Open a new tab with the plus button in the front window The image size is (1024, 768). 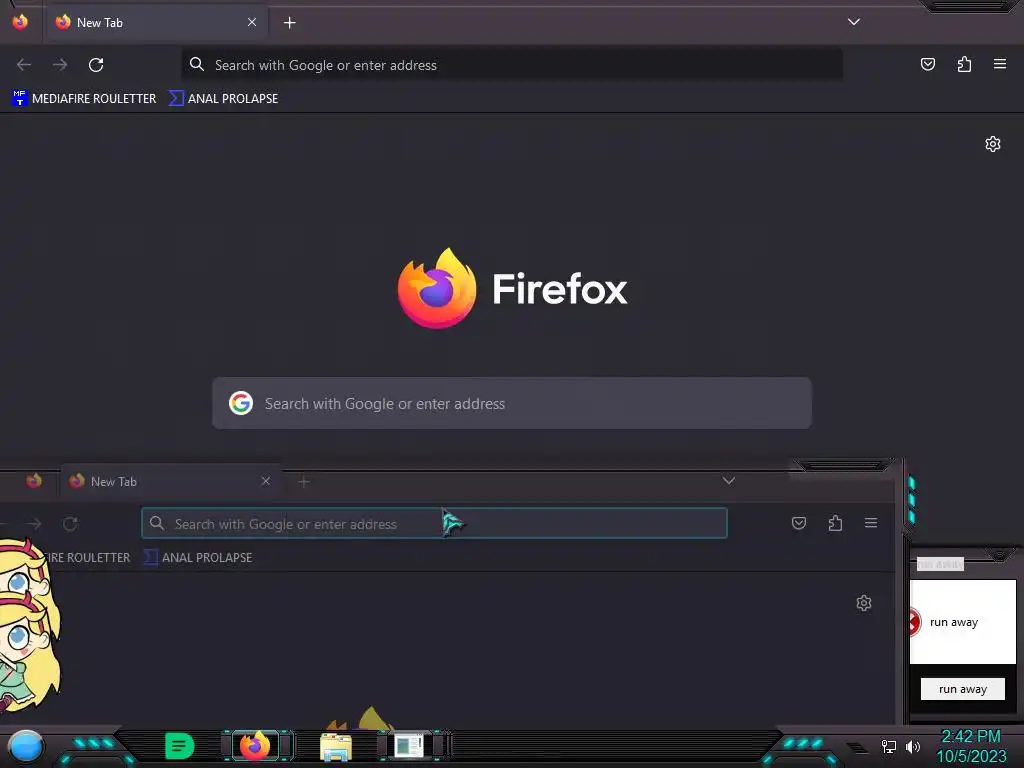tap(289, 23)
